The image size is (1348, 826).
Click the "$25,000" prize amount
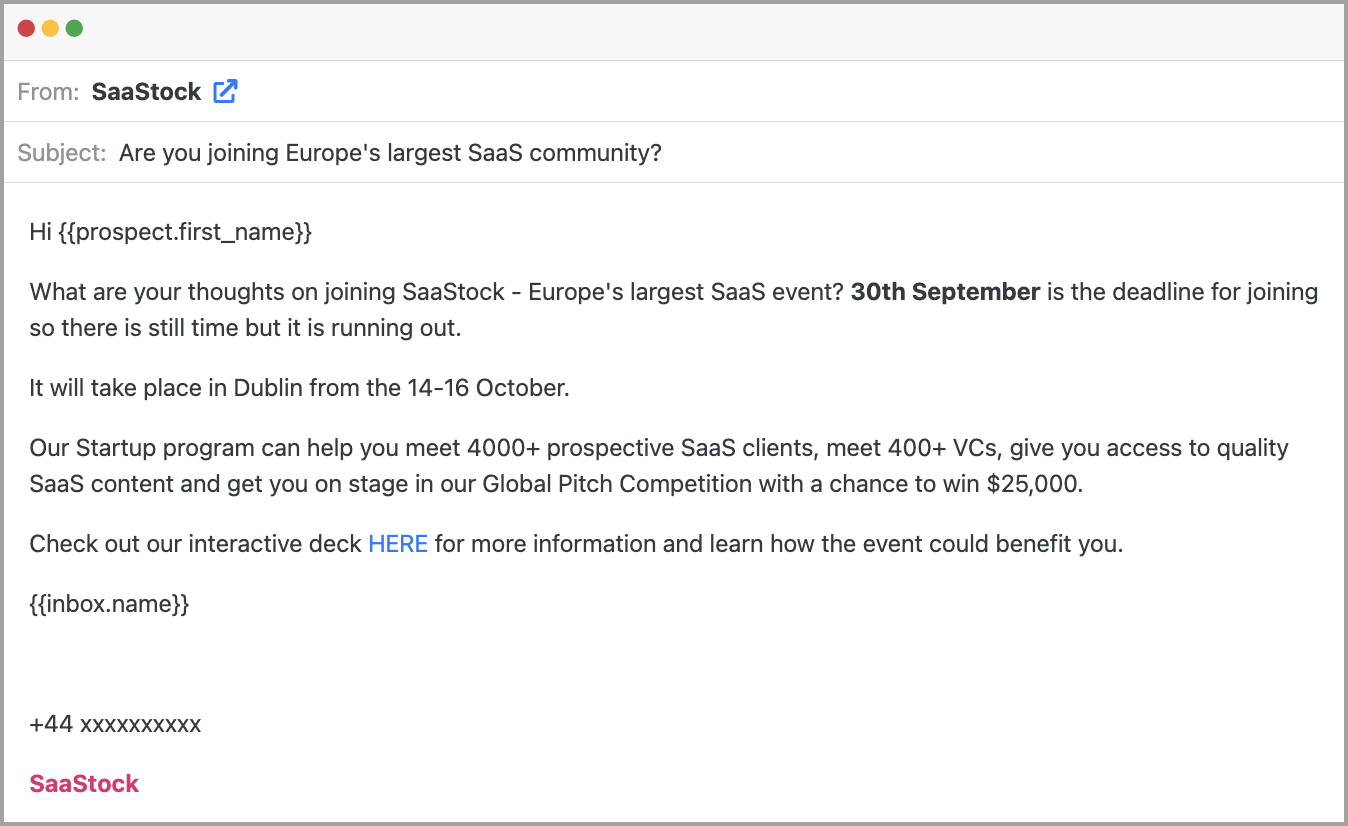pos(1033,484)
